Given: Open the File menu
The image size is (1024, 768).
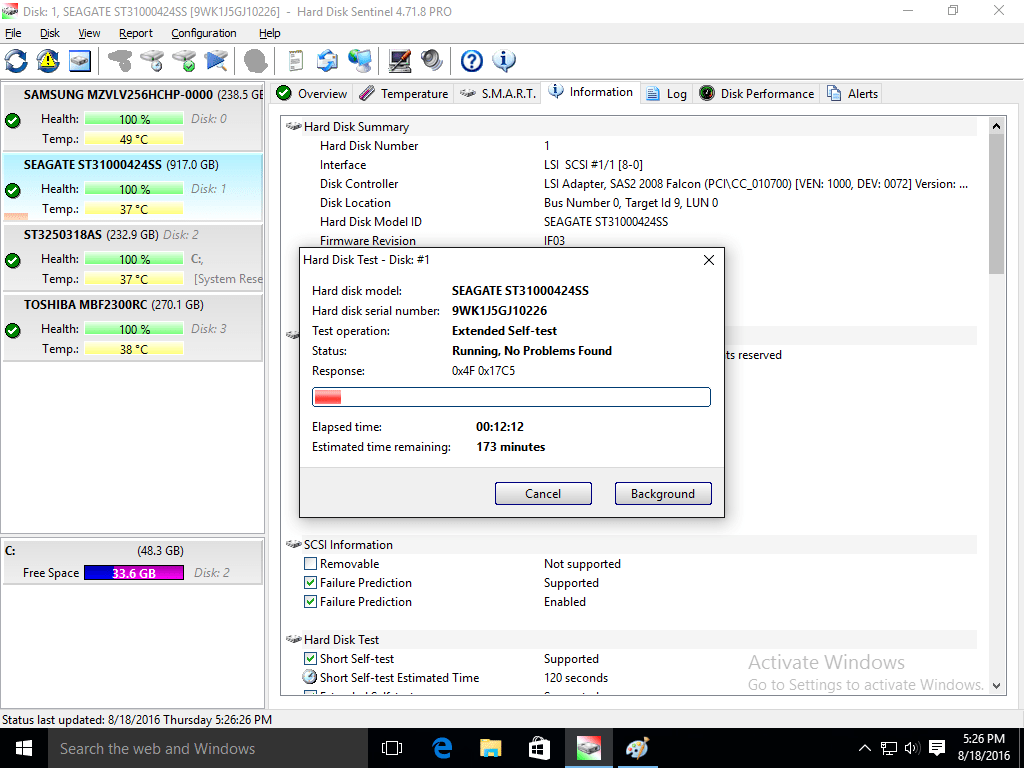Looking at the screenshot, I should tap(13, 33).
